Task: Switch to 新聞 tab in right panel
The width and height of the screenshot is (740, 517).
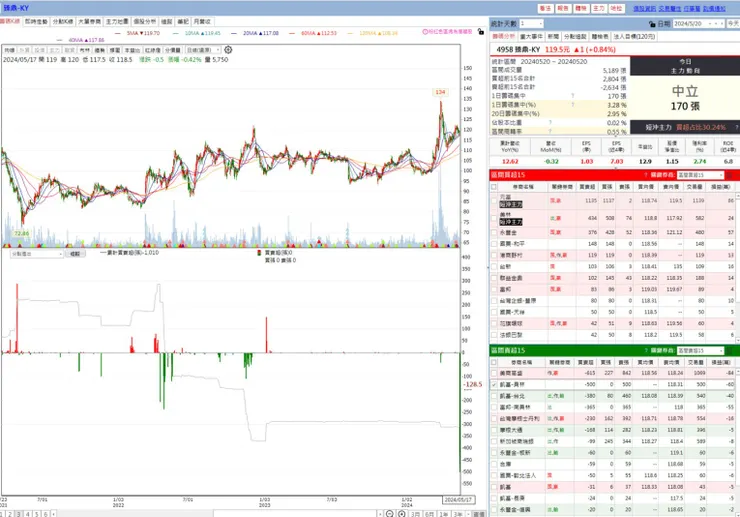Action: click(x=553, y=36)
